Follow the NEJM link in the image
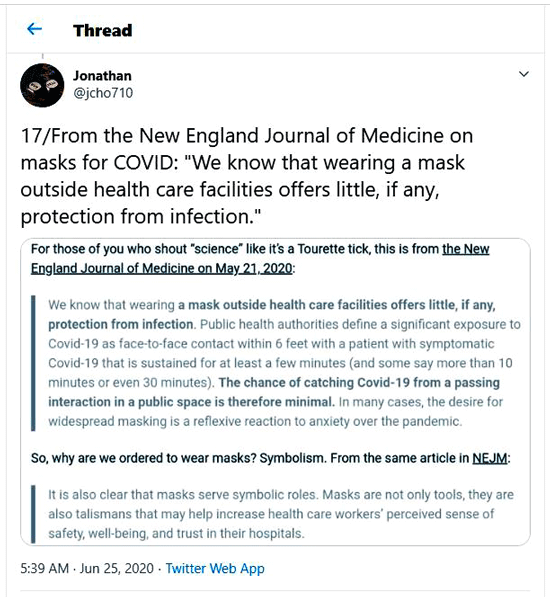Screen dimensions: 550x597 pyautogui.click(x=489, y=458)
